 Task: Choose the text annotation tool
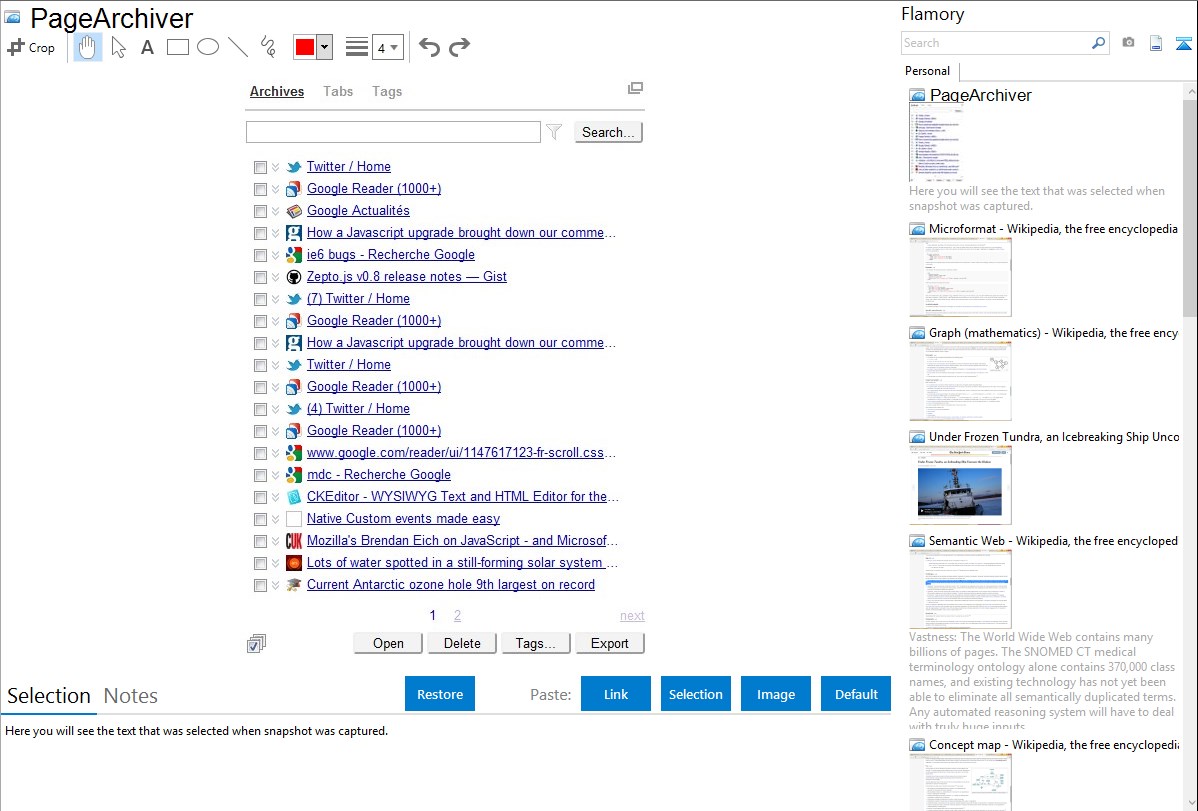147,47
